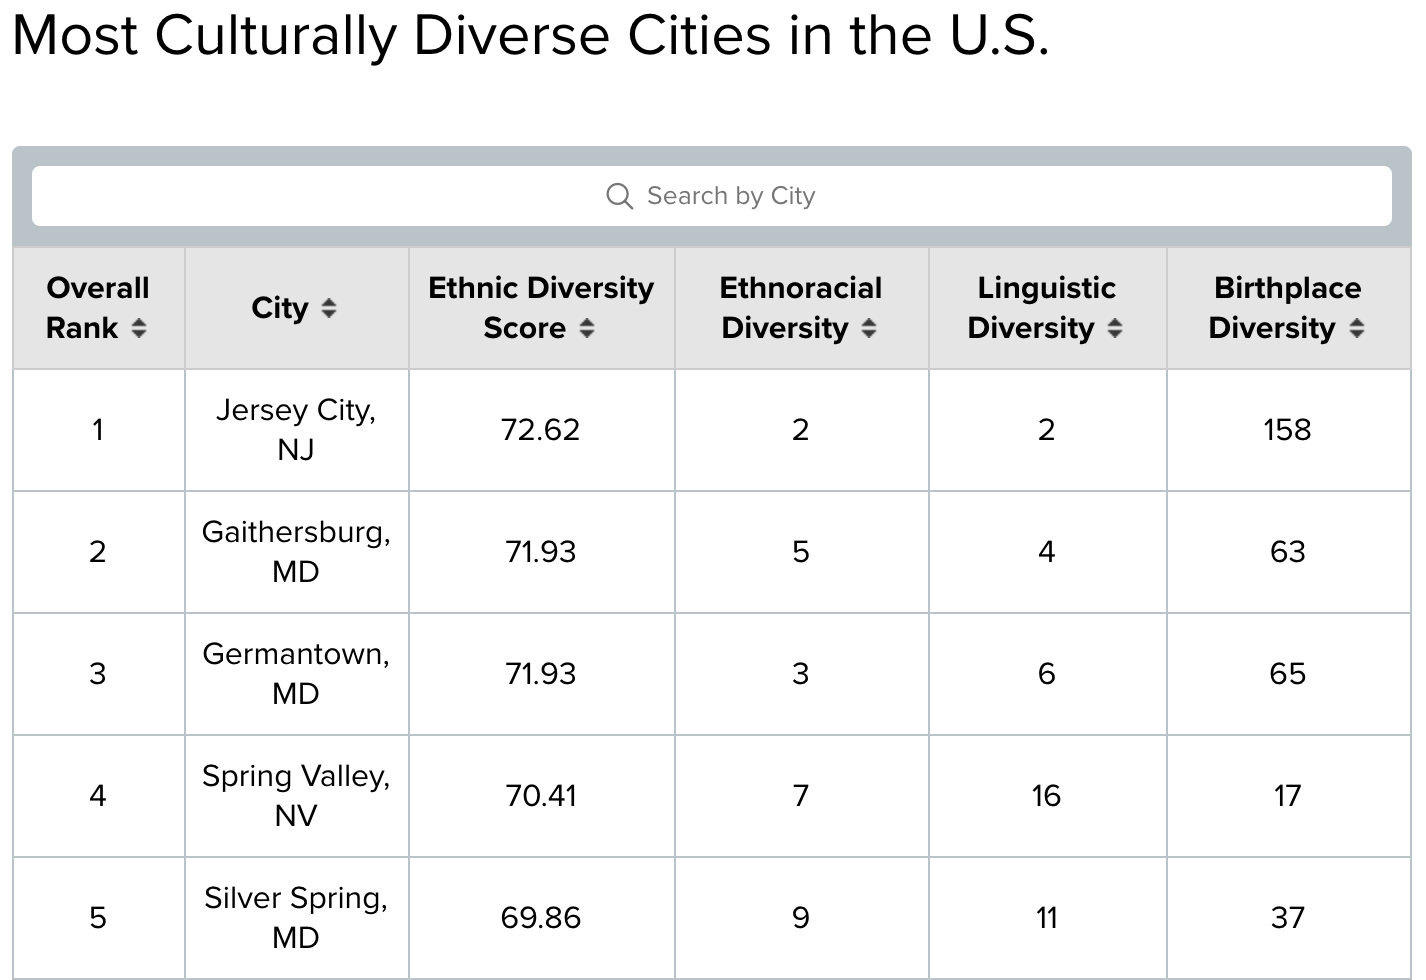Sort by City column arrows
Viewport: 1426px width, 980px height.
click(329, 308)
